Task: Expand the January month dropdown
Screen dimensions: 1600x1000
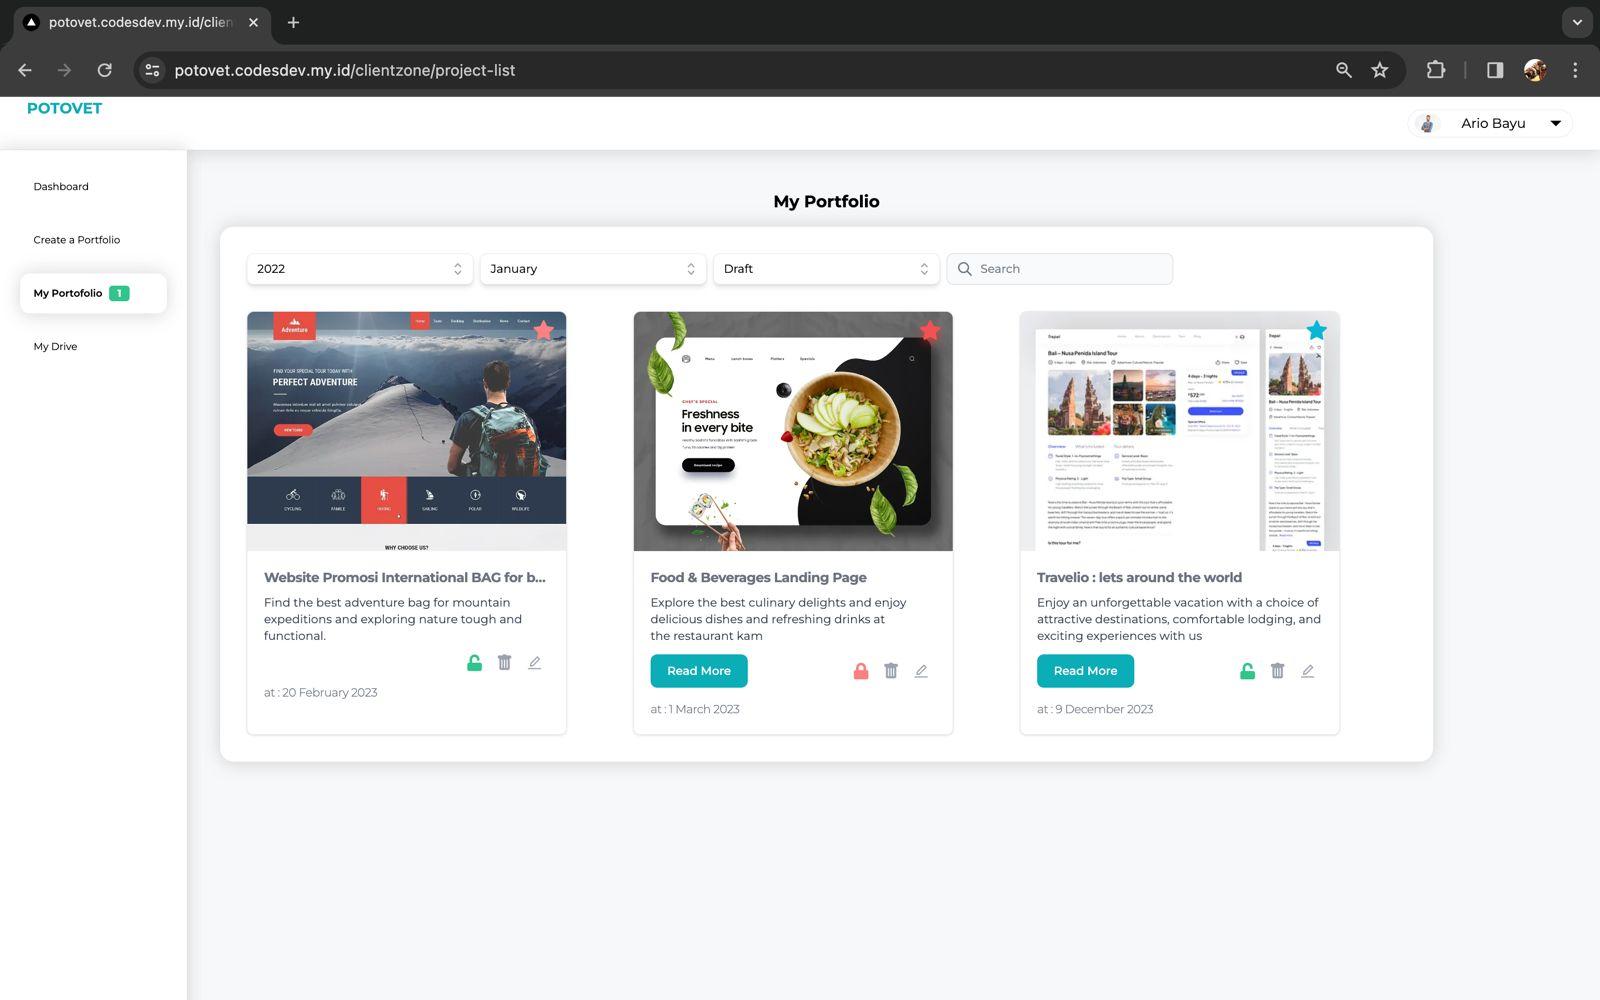Action: coord(592,269)
